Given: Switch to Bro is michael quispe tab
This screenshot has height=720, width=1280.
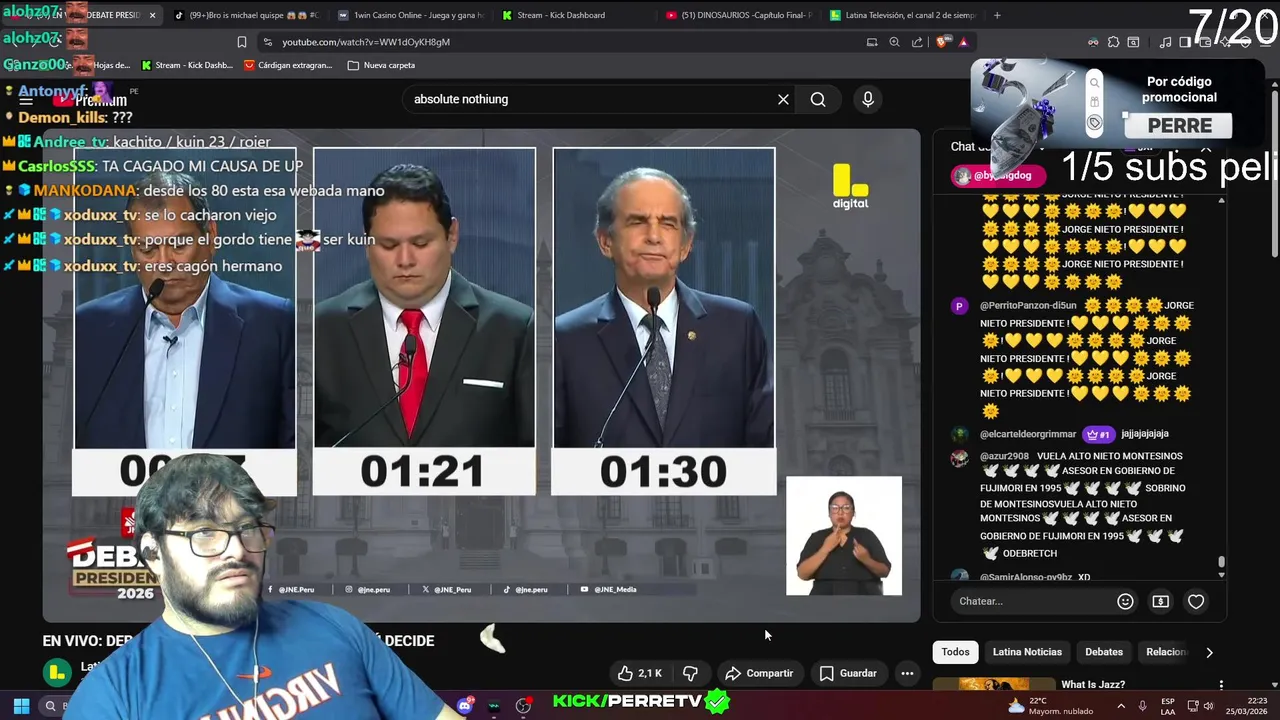Looking at the screenshot, I should click(x=246, y=15).
